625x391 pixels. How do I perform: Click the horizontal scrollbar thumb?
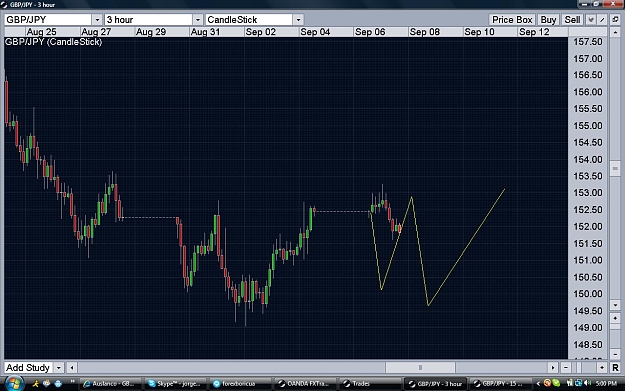[420, 367]
